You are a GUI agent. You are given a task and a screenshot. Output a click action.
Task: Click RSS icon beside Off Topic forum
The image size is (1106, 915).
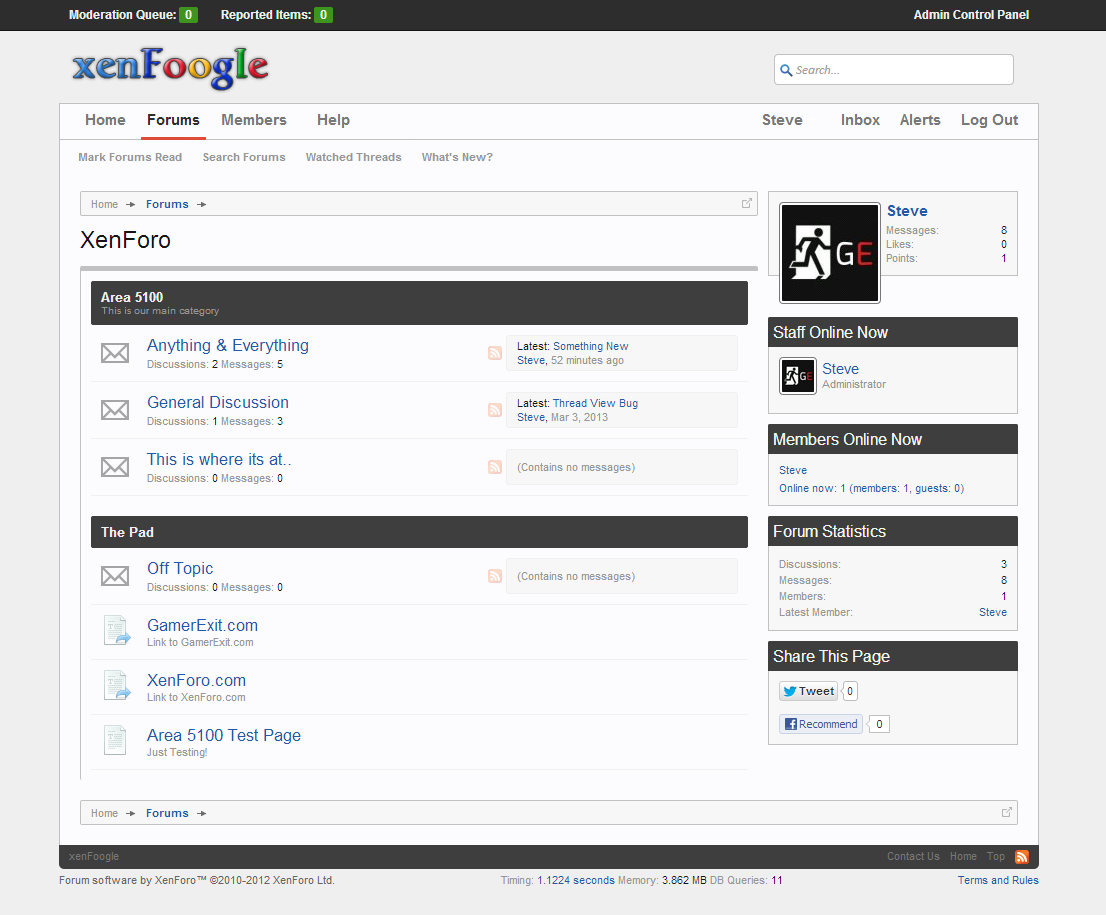point(494,576)
